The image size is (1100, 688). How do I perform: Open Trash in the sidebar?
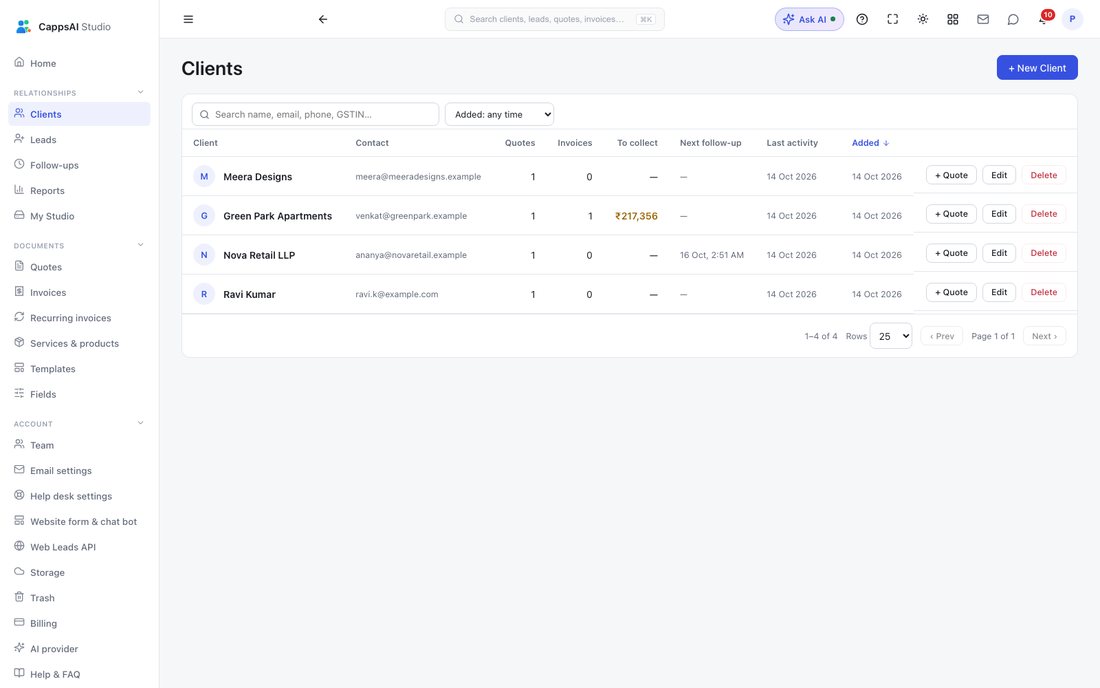(79, 598)
